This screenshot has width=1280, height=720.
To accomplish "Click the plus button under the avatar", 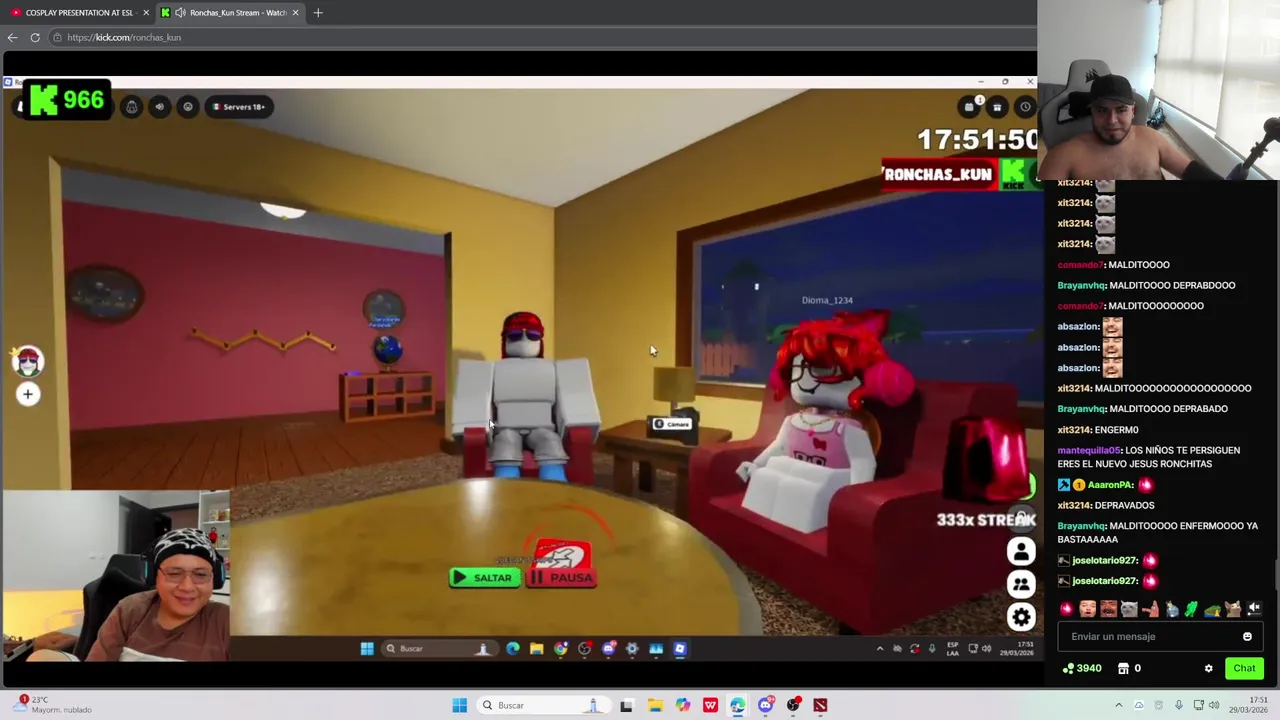I will [28, 394].
